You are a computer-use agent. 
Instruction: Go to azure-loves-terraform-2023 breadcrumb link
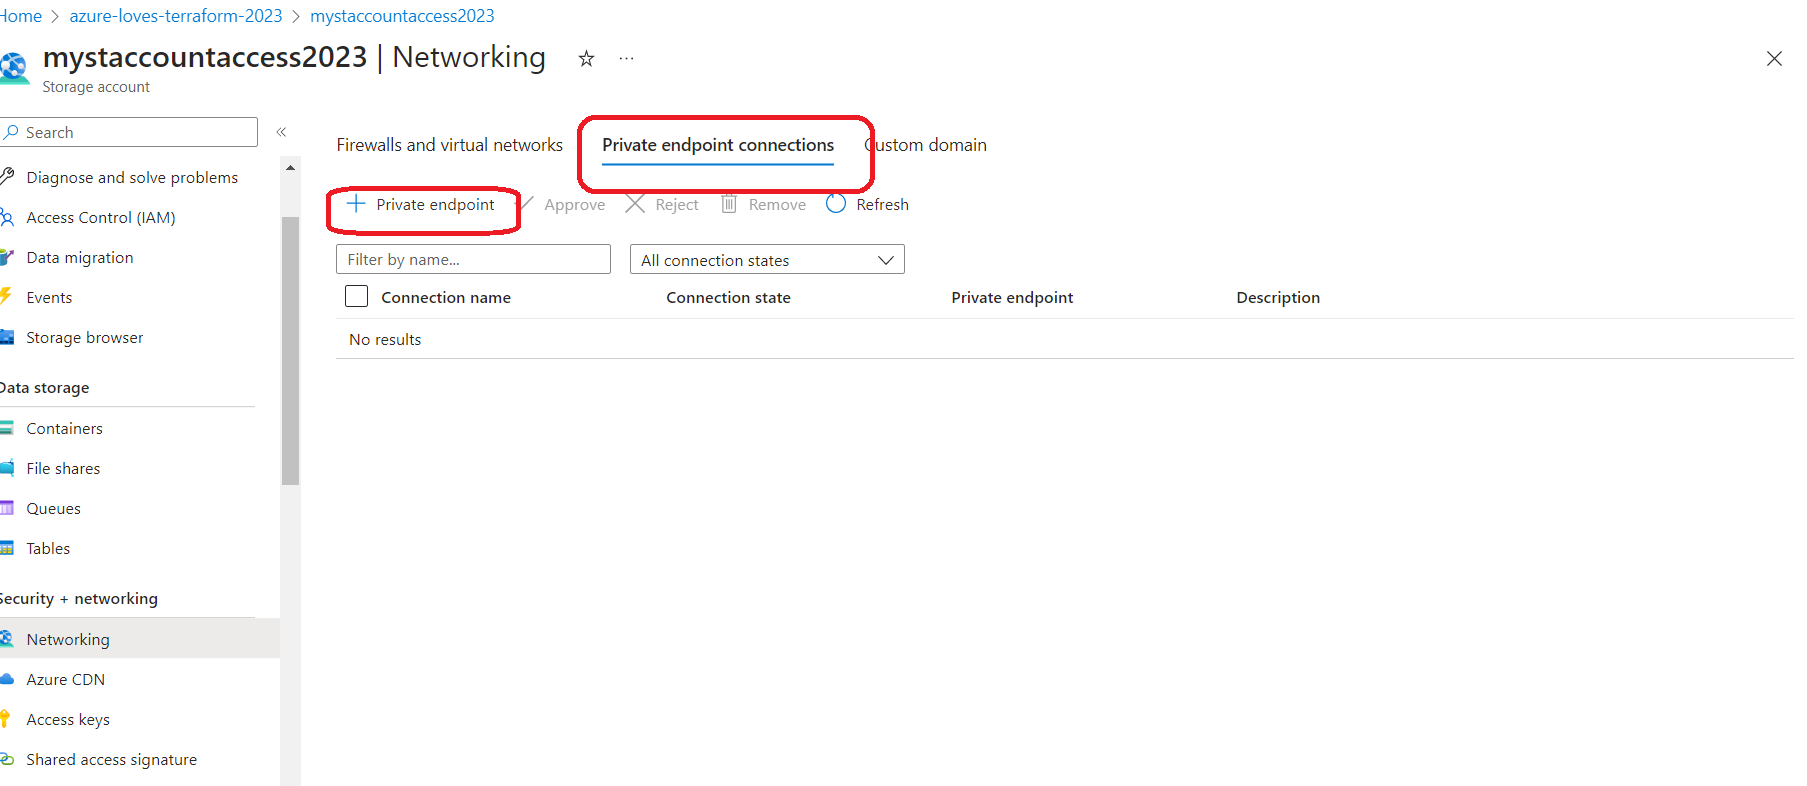click(176, 16)
